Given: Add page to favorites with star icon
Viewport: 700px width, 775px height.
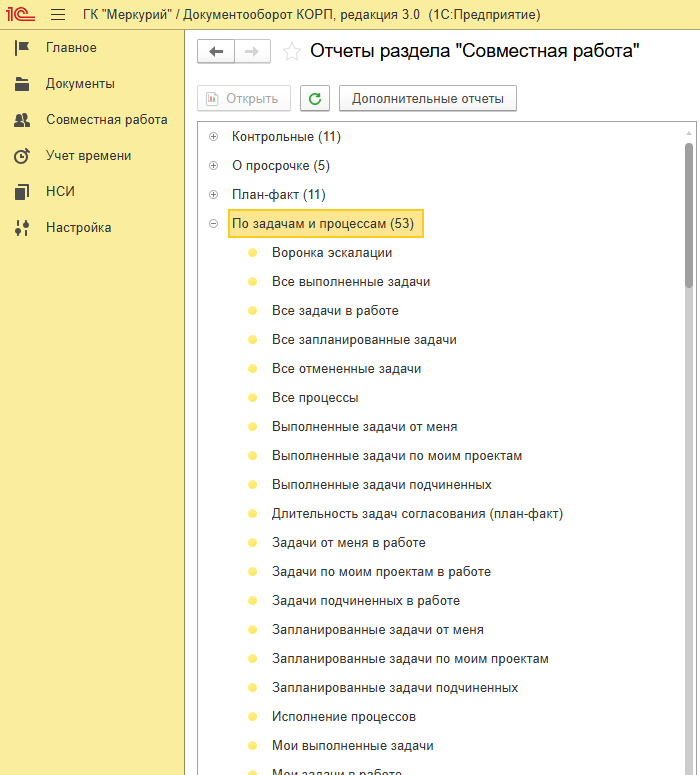Looking at the screenshot, I should click(x=291, y=52).
